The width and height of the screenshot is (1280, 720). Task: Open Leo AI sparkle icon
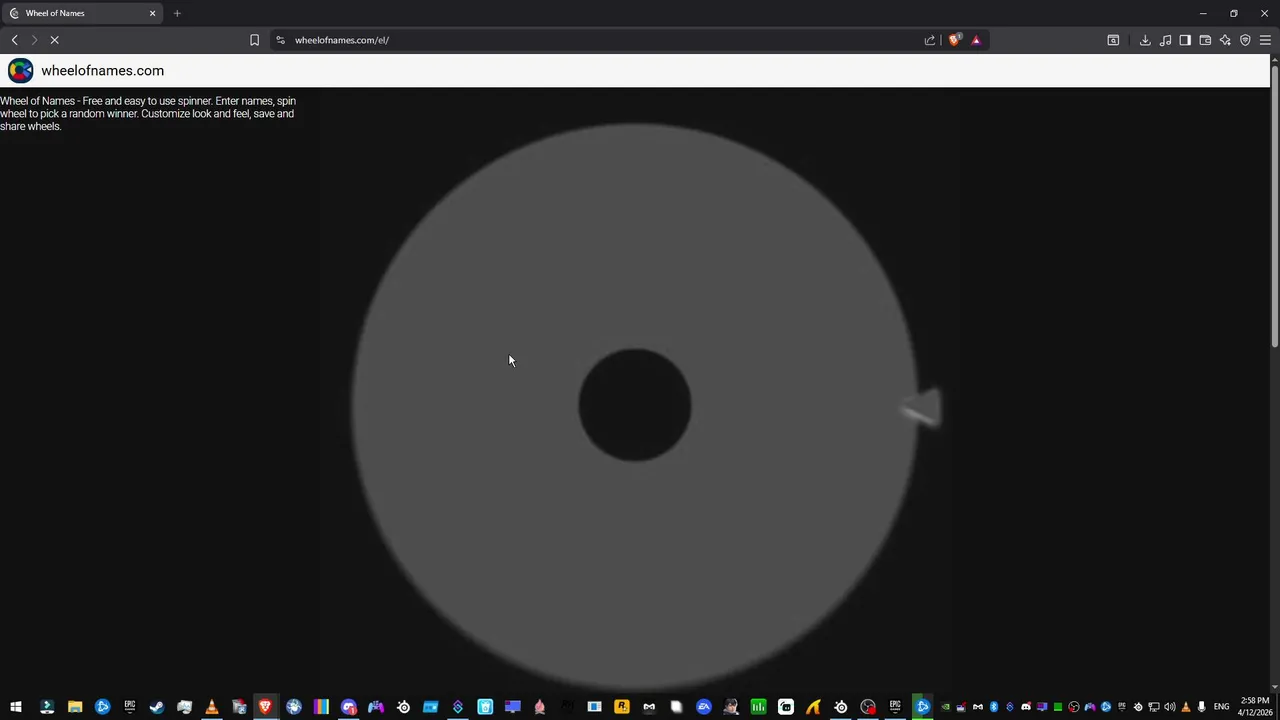click(1225, 40)
